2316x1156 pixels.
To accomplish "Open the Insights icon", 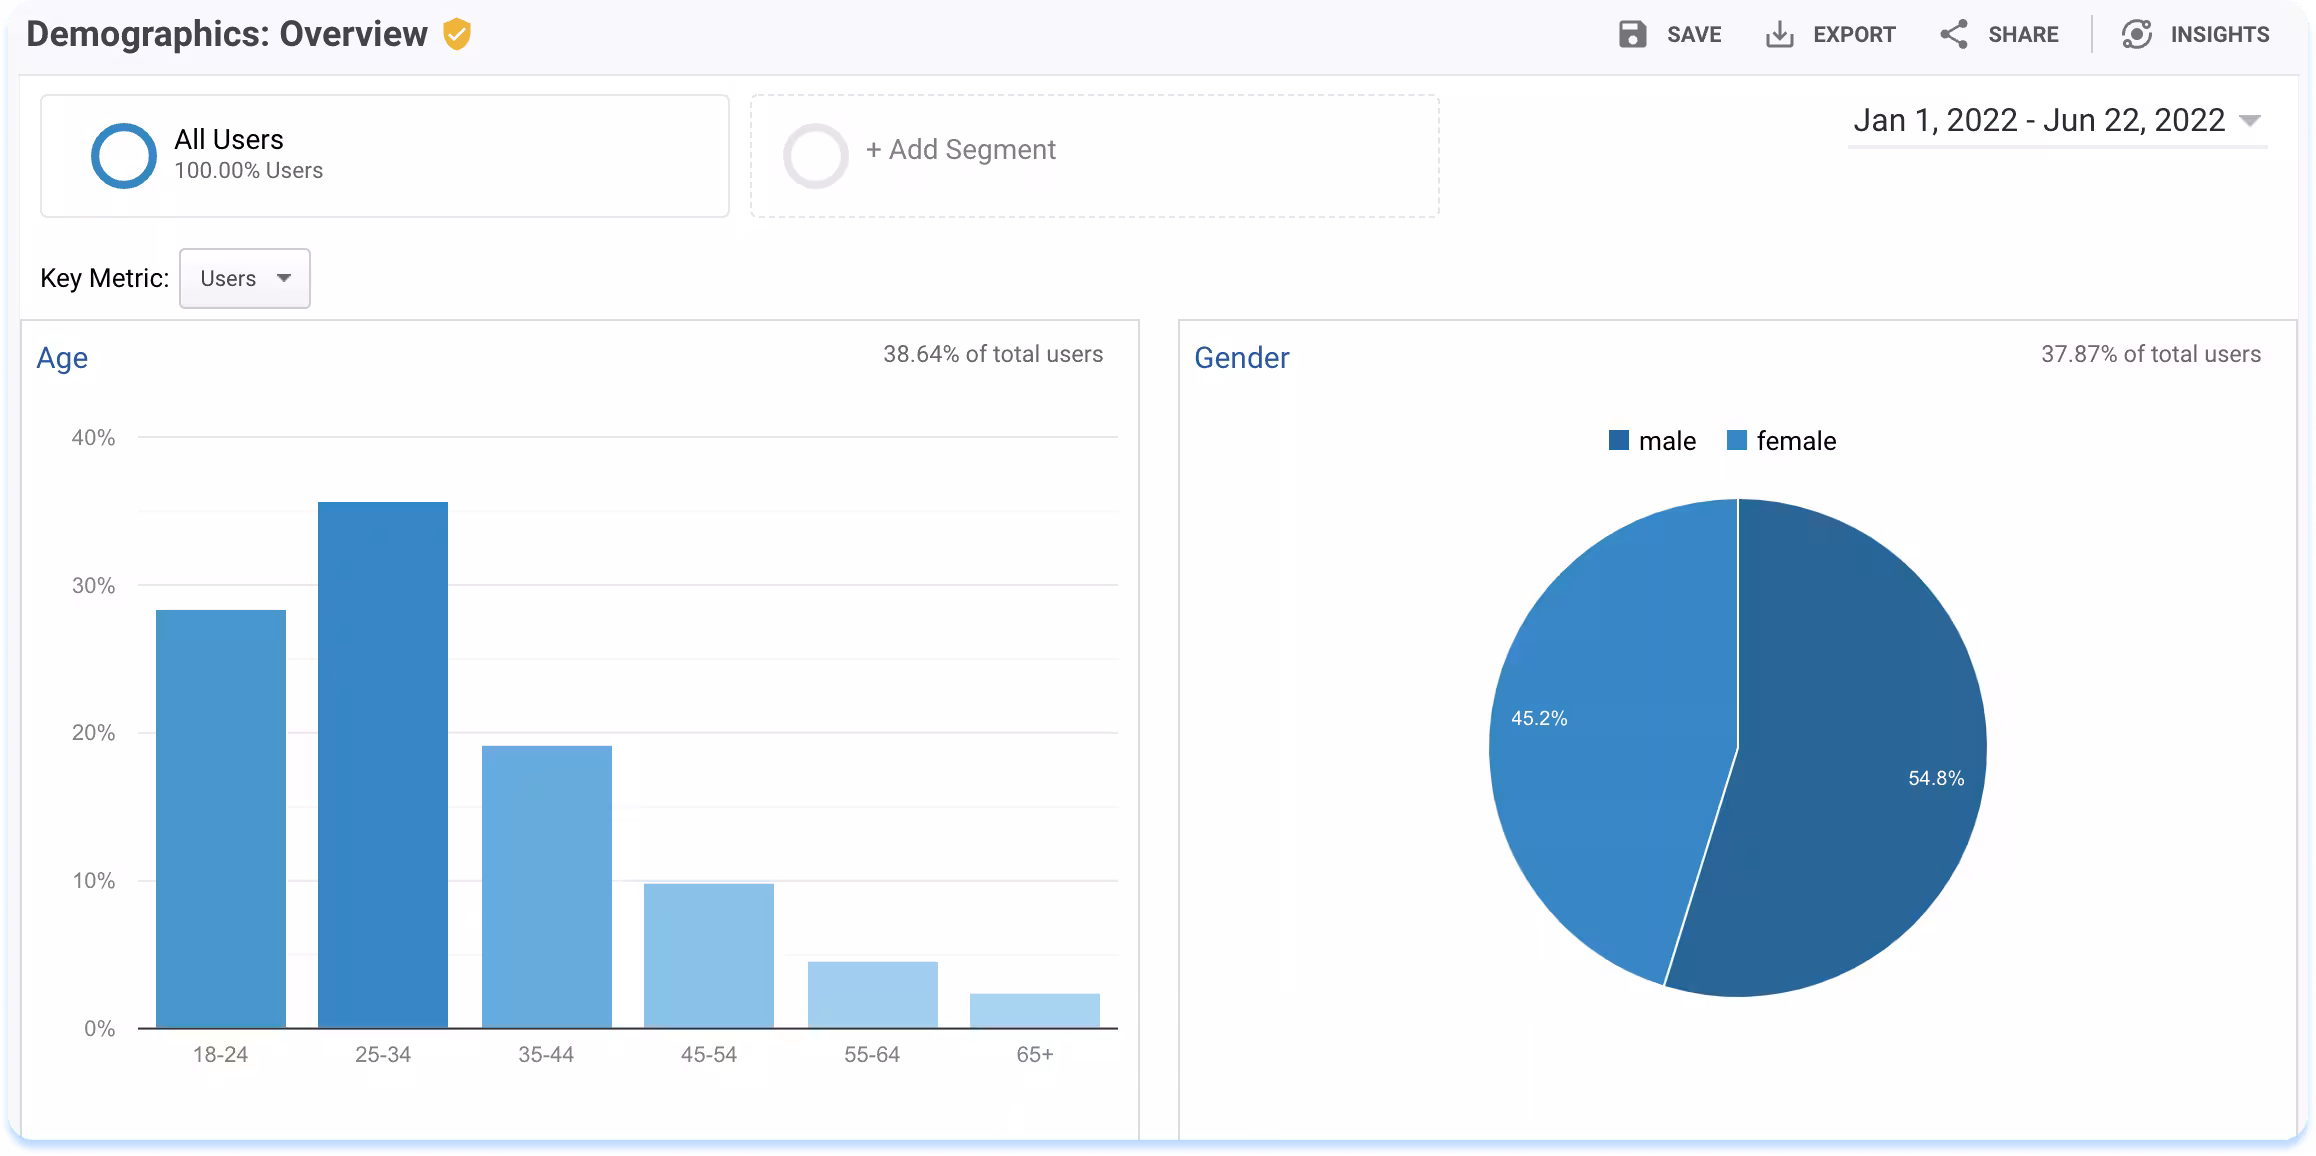I will [x=2136, y=35].
